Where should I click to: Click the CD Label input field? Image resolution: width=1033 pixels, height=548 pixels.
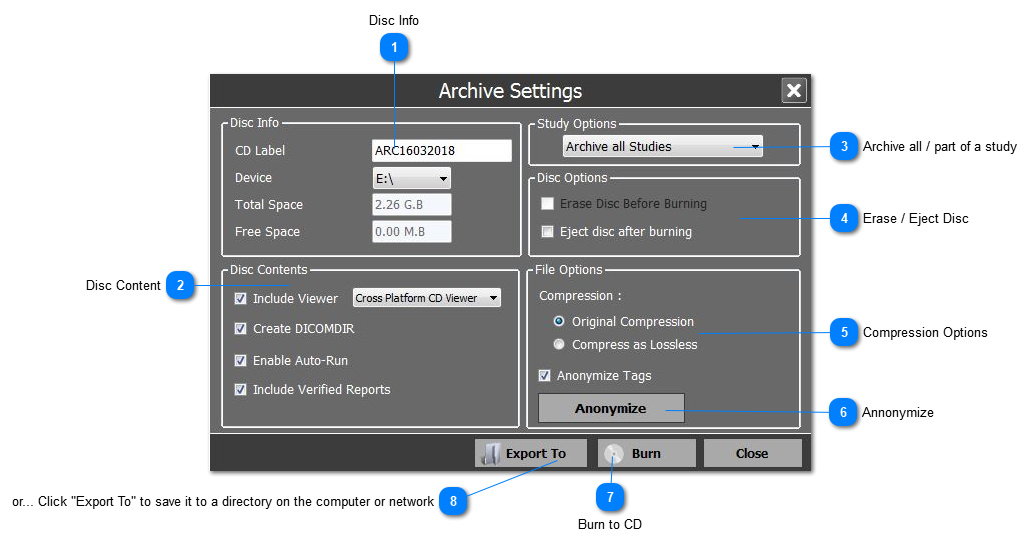coord(441,150)
